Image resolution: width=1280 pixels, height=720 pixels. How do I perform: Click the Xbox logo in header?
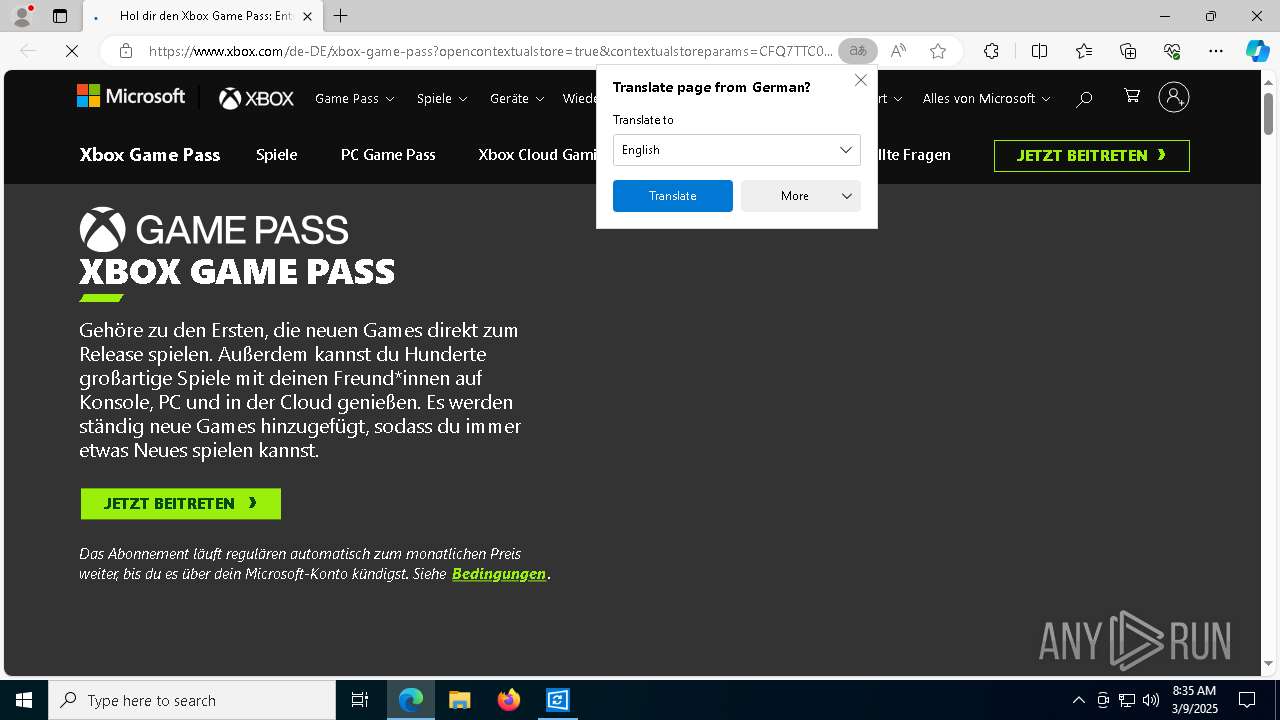[x=256, y=98]
